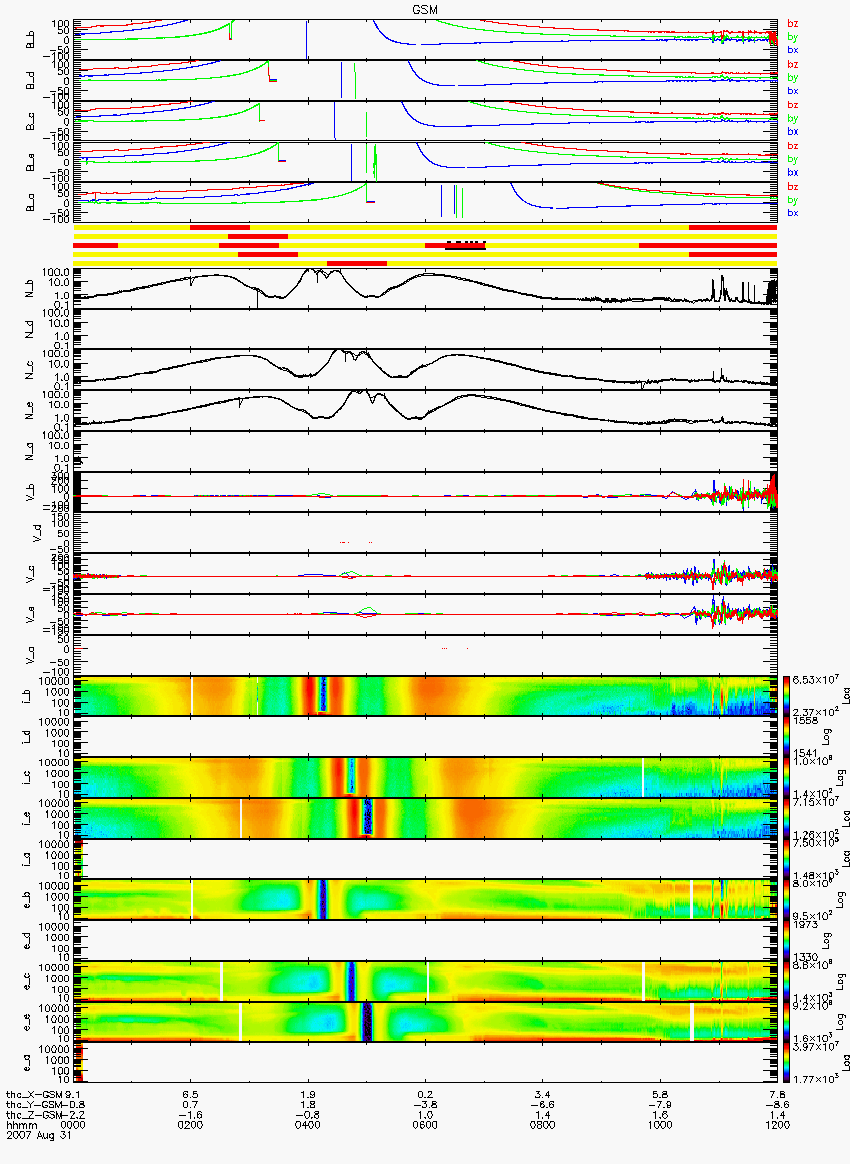Select the B_d panel axis label

(30, 80)
